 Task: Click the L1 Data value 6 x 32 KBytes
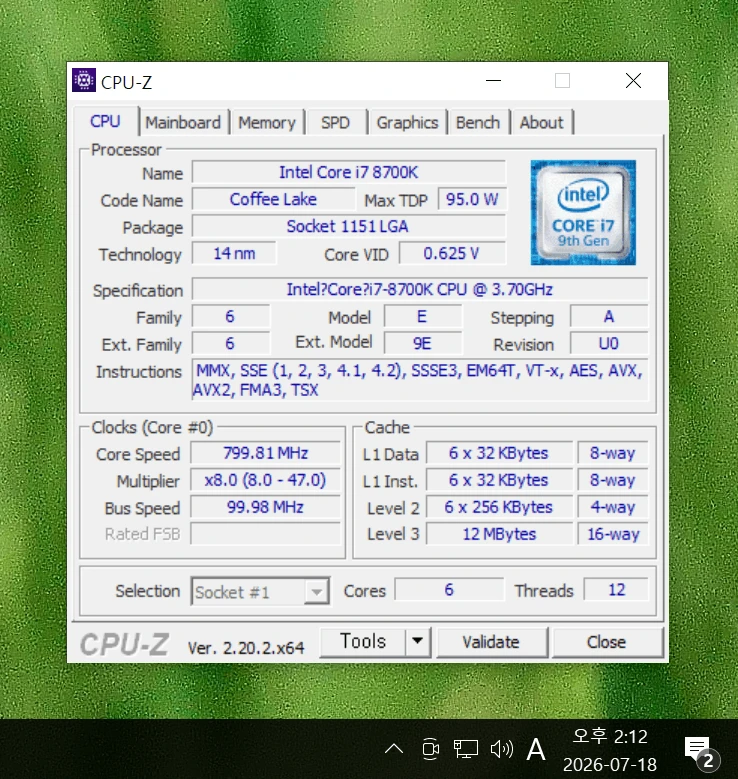pos(499,453)
